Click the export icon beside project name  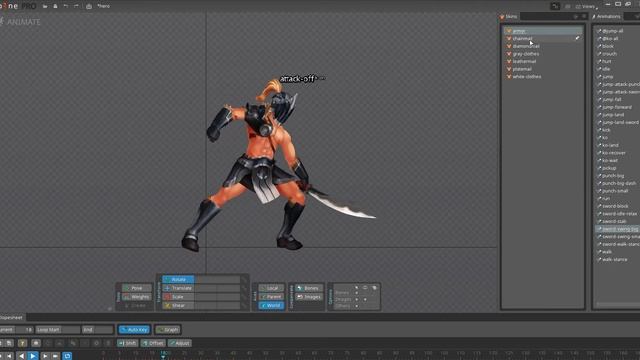pos(89,6)
